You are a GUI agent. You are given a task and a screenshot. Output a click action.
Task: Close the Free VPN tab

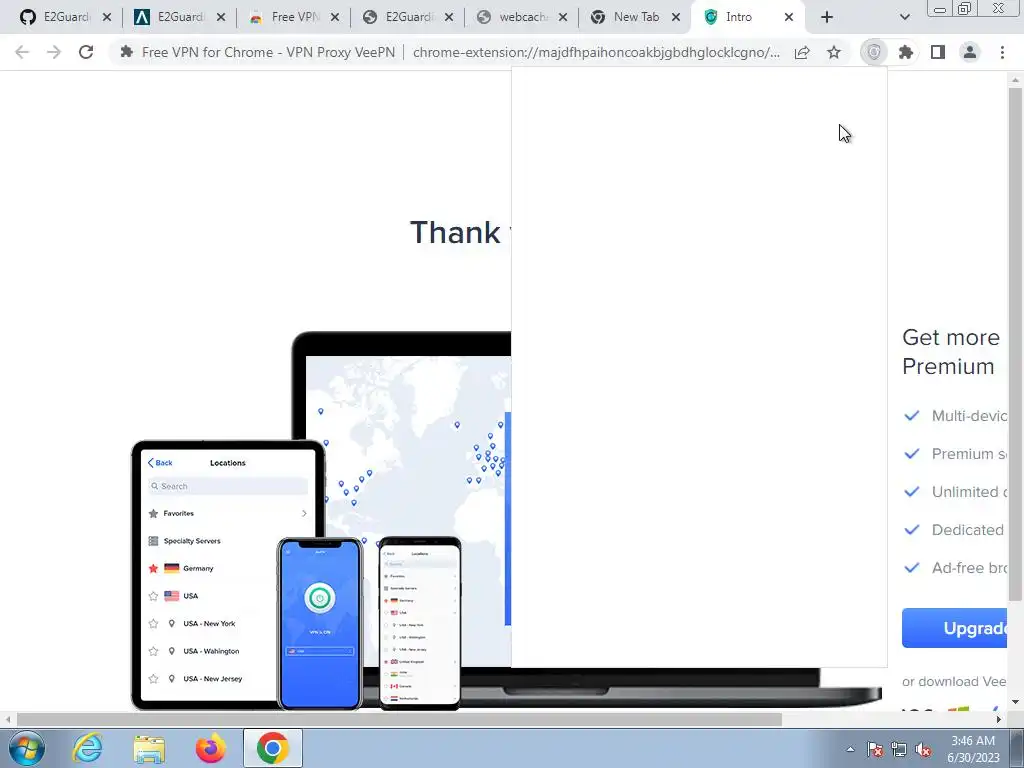[x=335, y=17]
